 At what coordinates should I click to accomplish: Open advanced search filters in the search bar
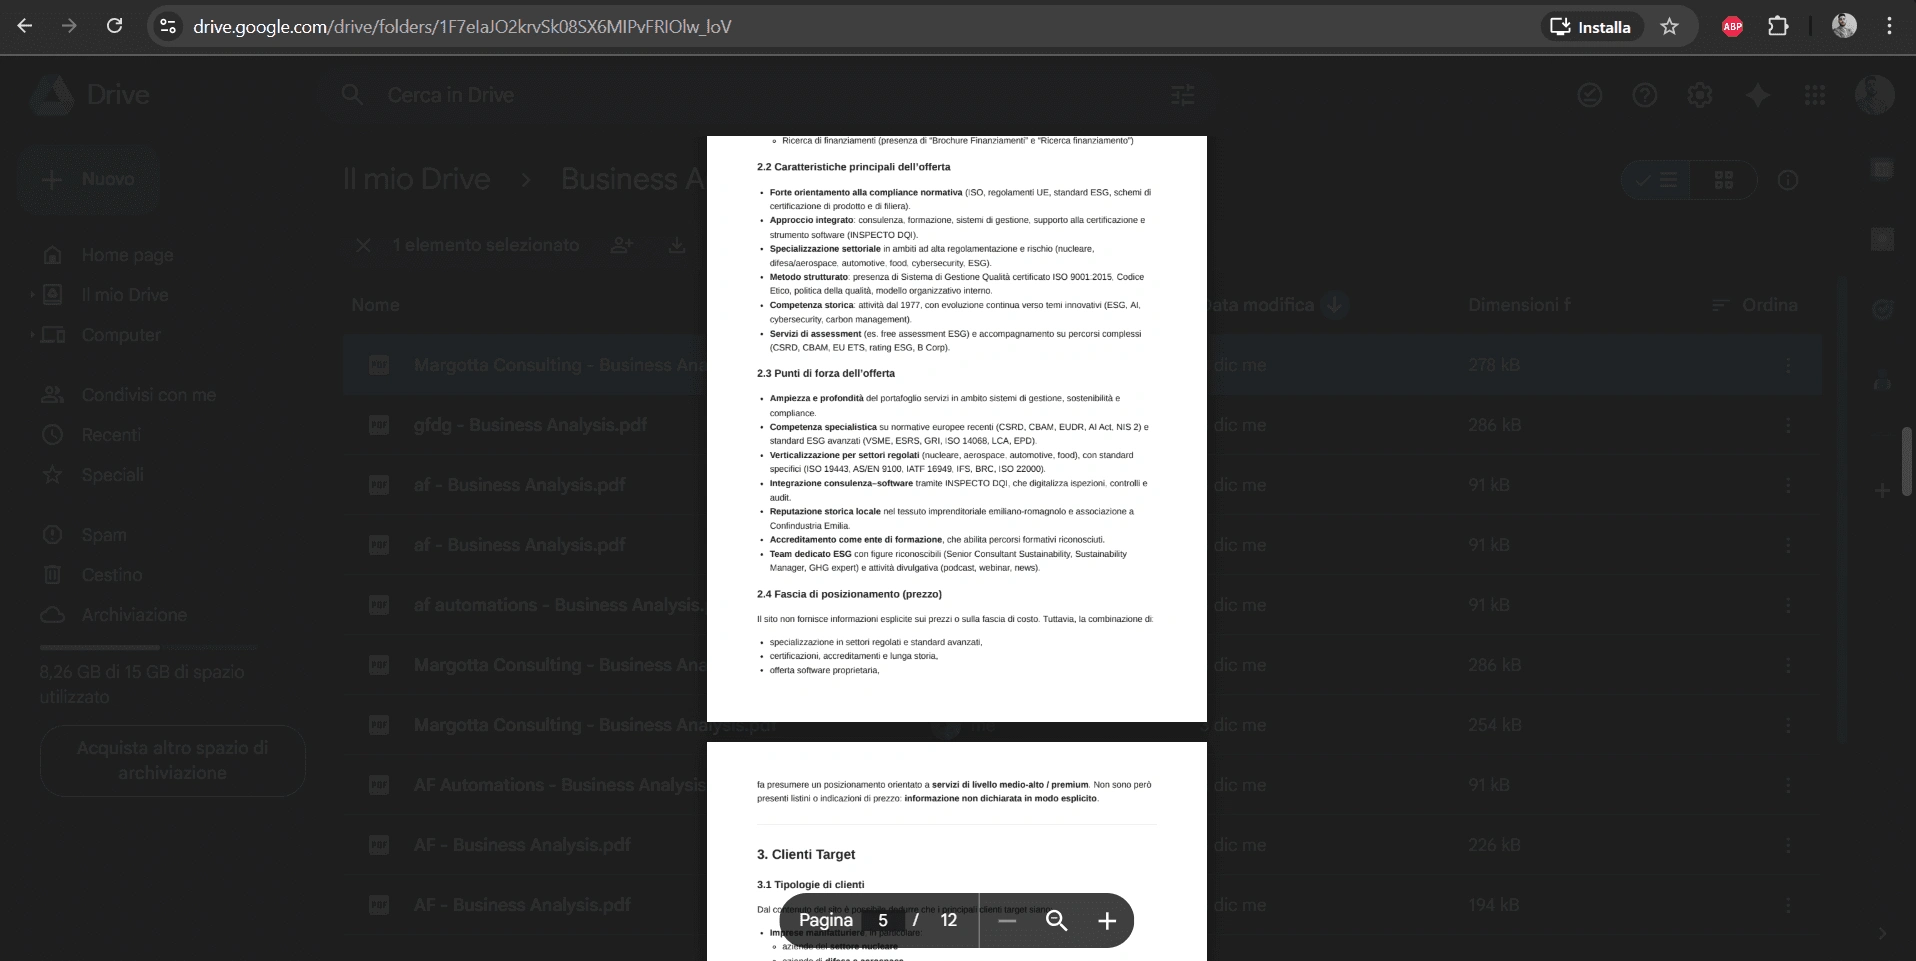[1182, 95]
